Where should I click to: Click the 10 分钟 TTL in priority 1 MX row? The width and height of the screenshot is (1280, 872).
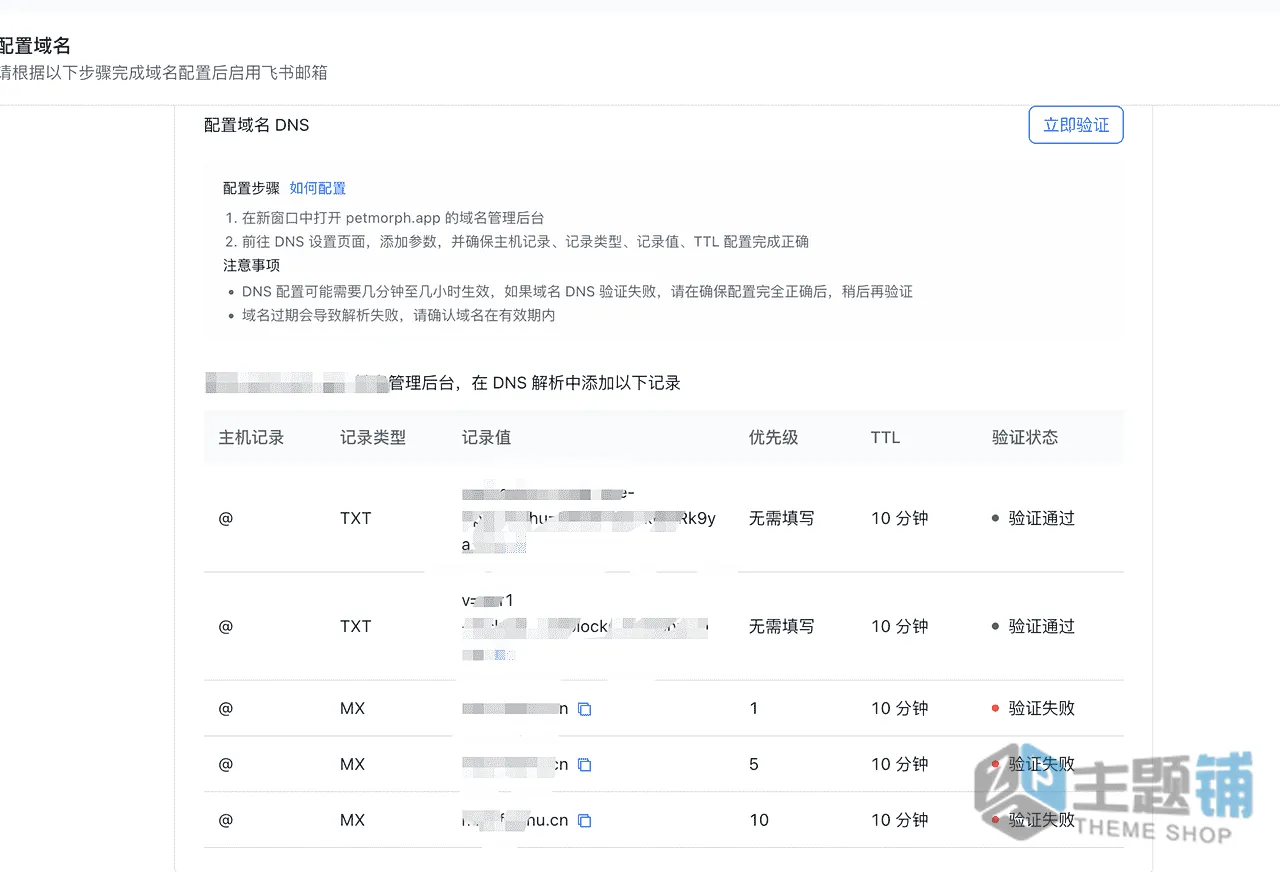point(899,708)
